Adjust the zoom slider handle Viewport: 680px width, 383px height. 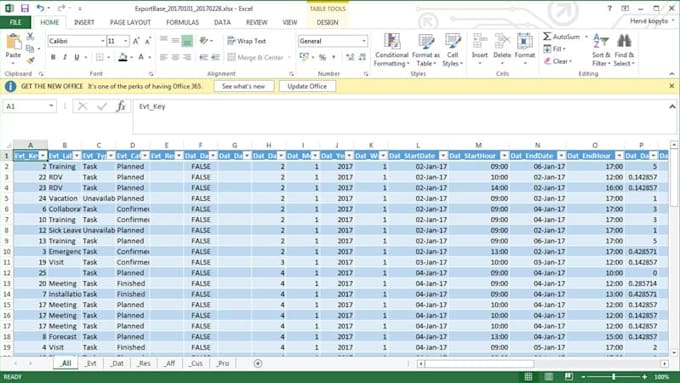click(613, 376)
